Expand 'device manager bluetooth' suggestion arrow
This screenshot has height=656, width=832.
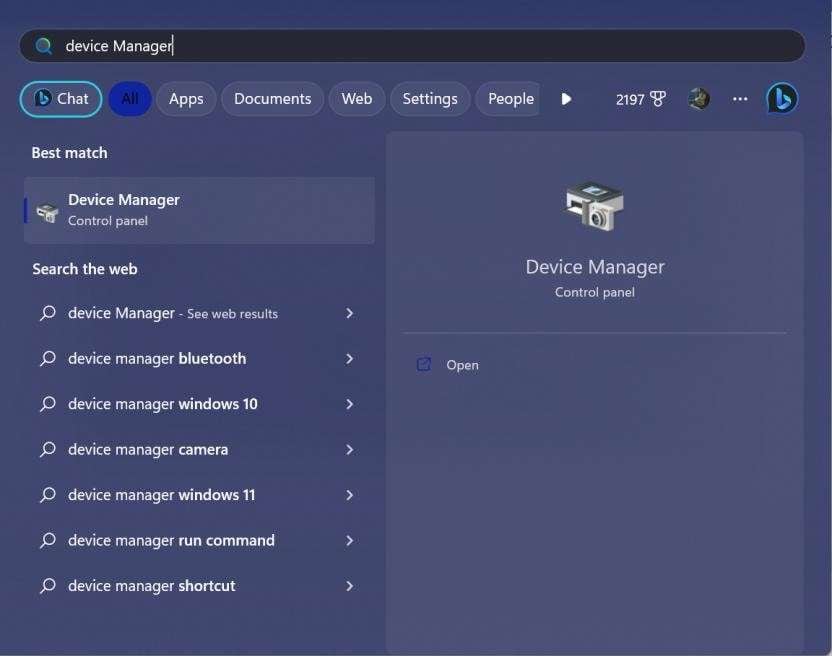coord(349,359)
